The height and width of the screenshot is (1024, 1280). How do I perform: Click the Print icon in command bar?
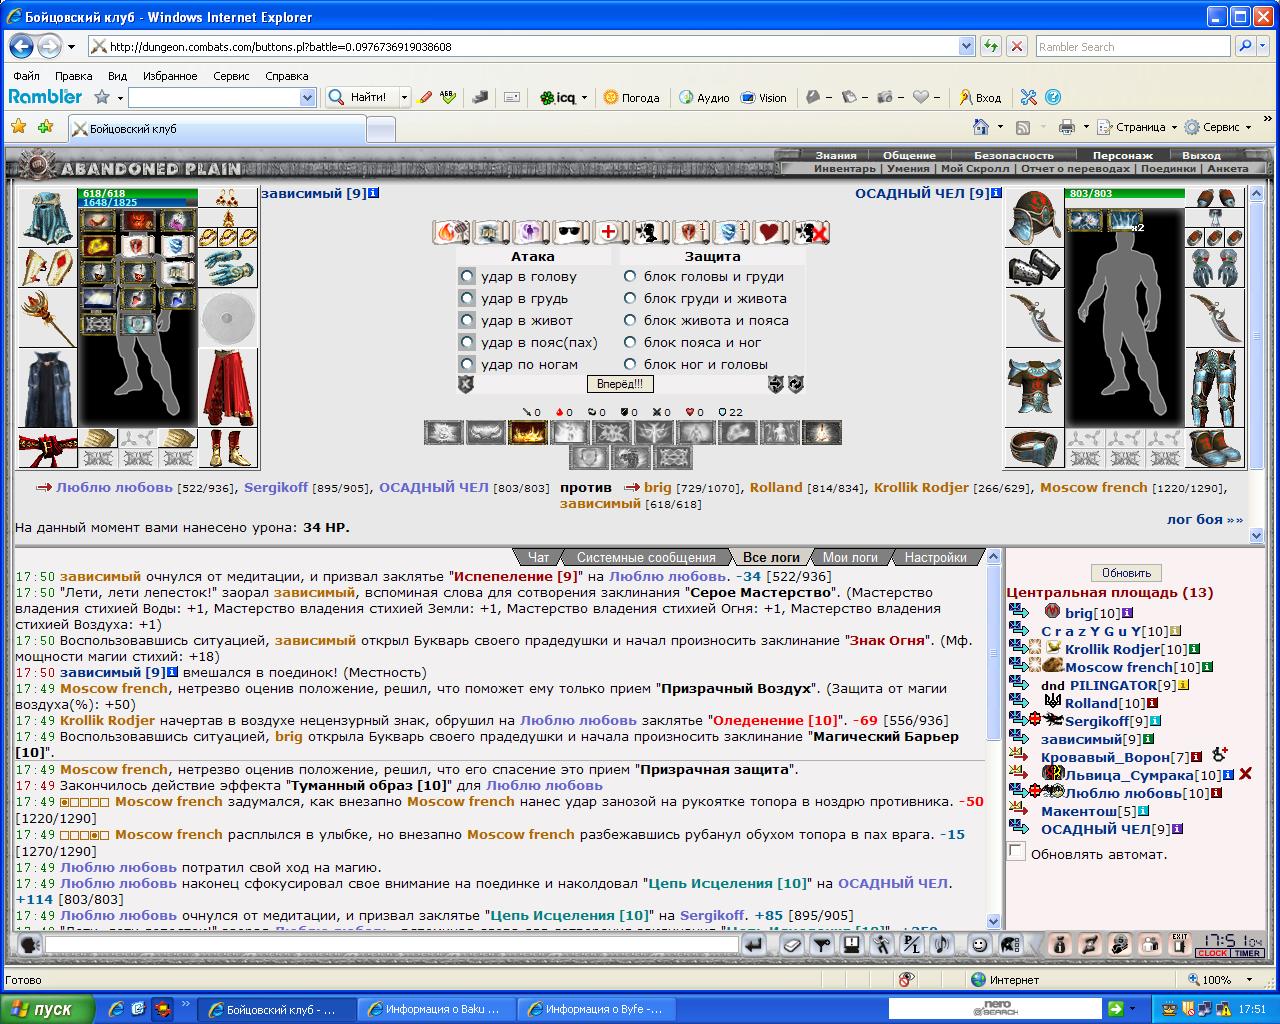1067,127
